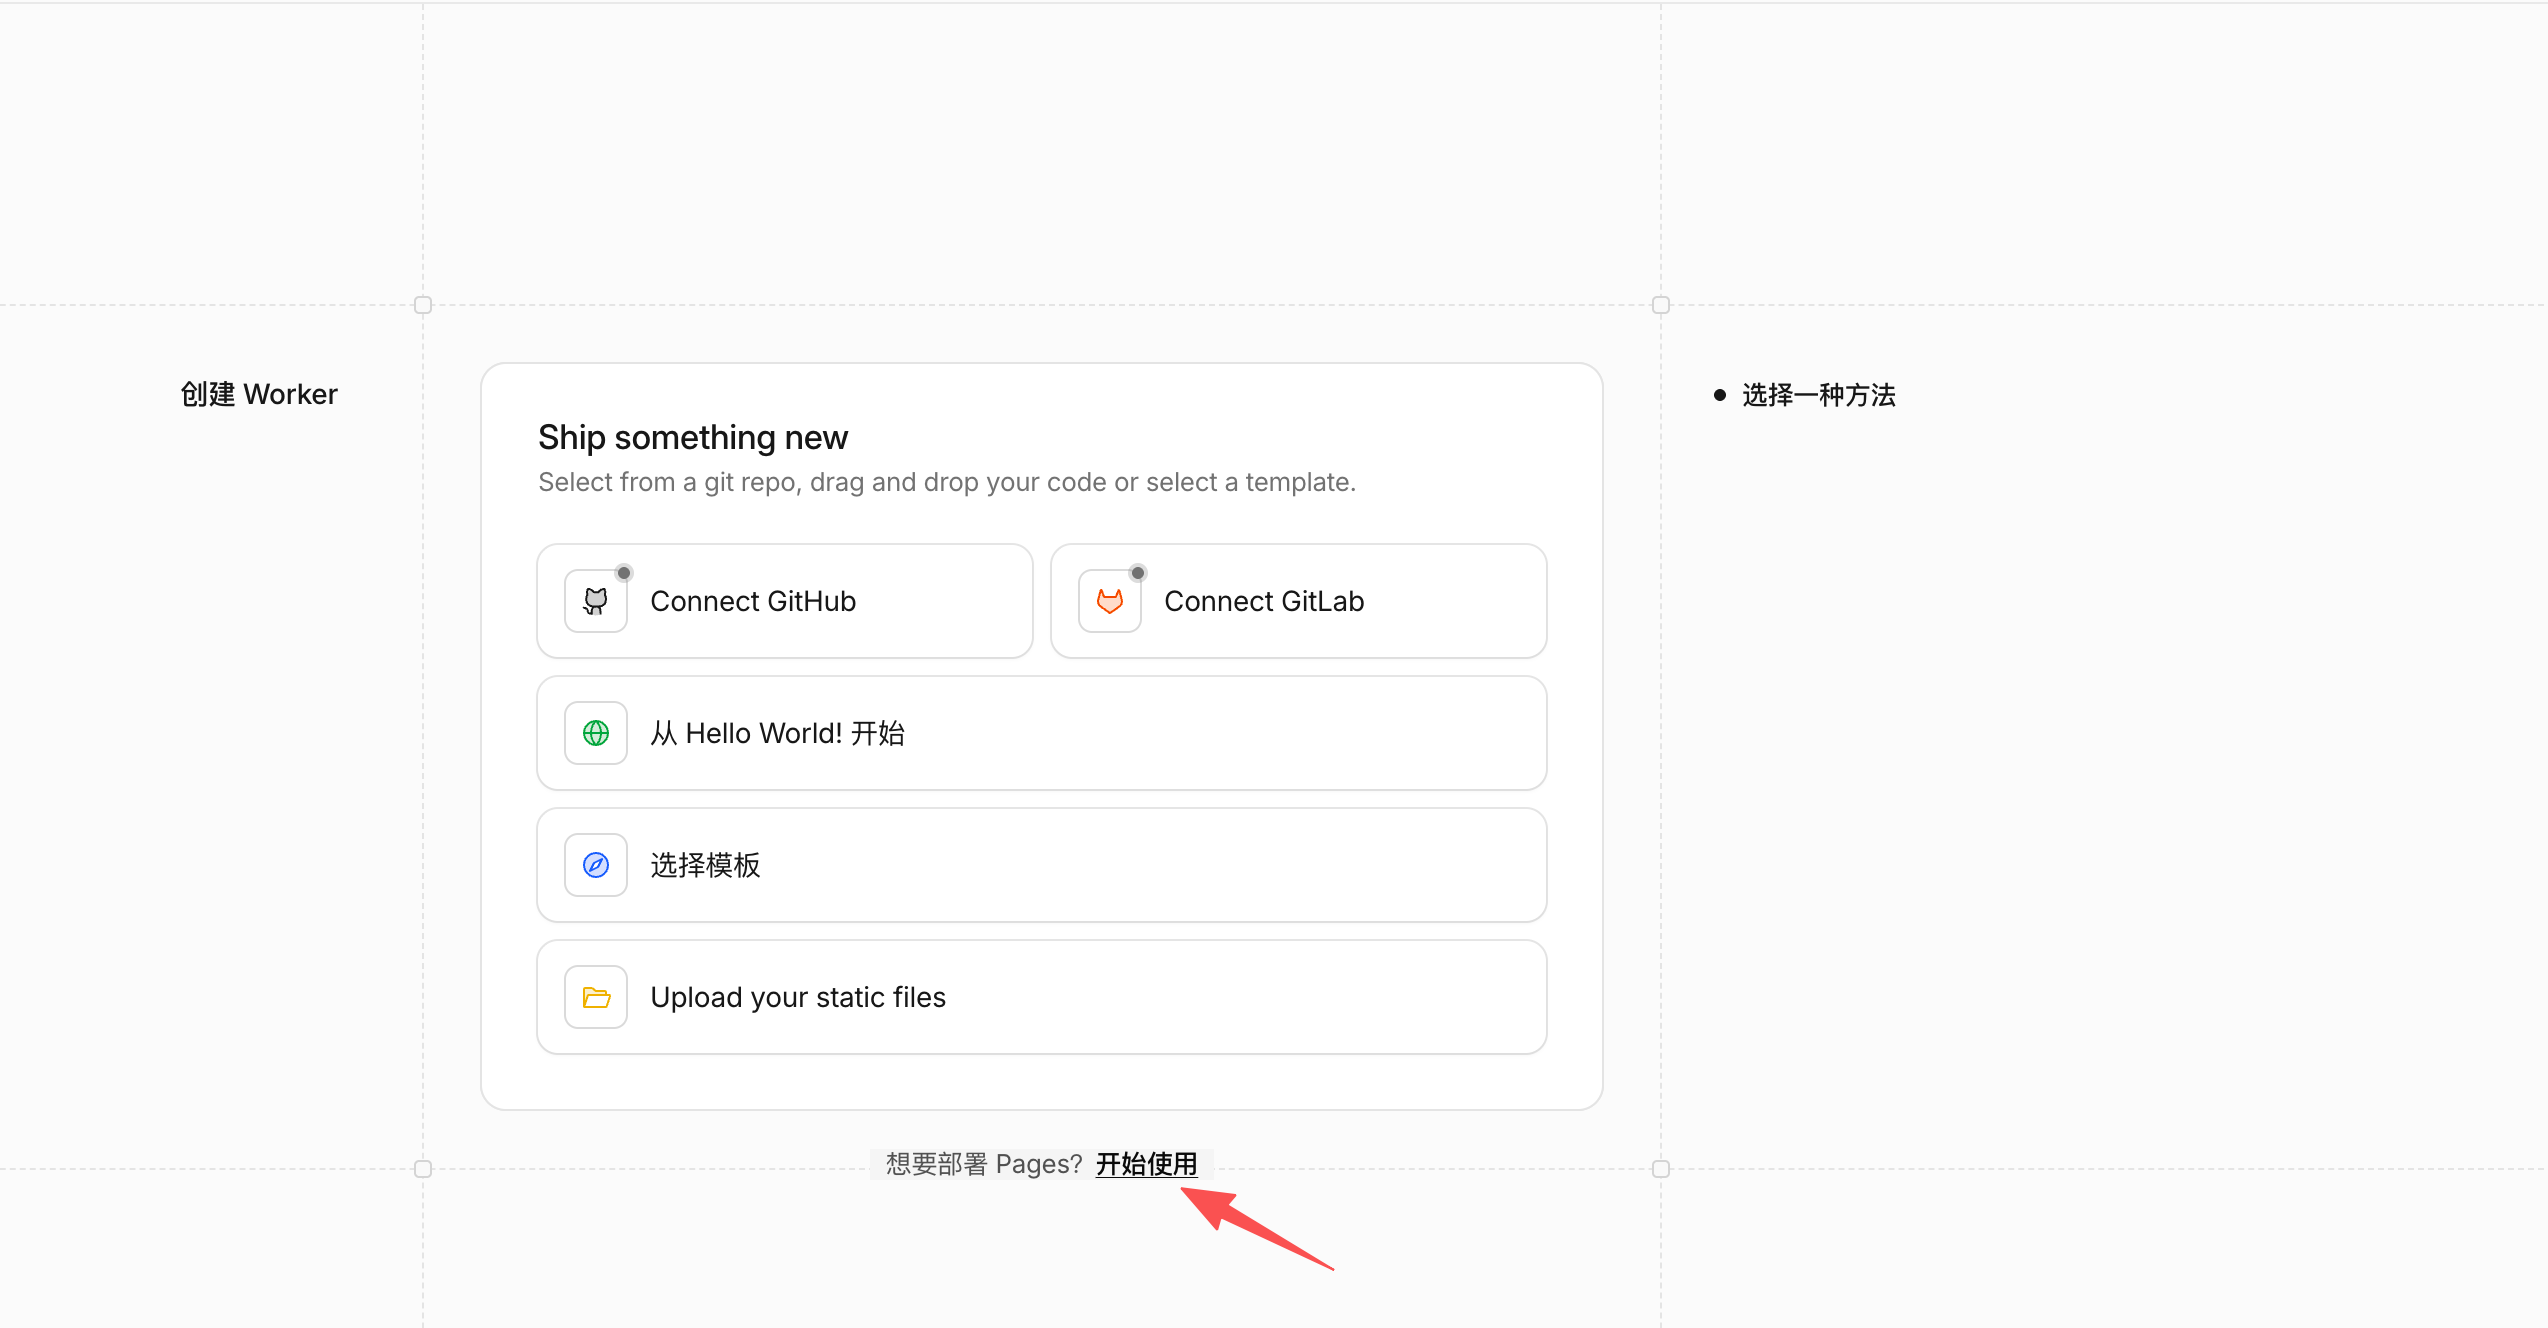Click the 创建 Worker heading
2548x1328 pixels.
coord(259,394)
